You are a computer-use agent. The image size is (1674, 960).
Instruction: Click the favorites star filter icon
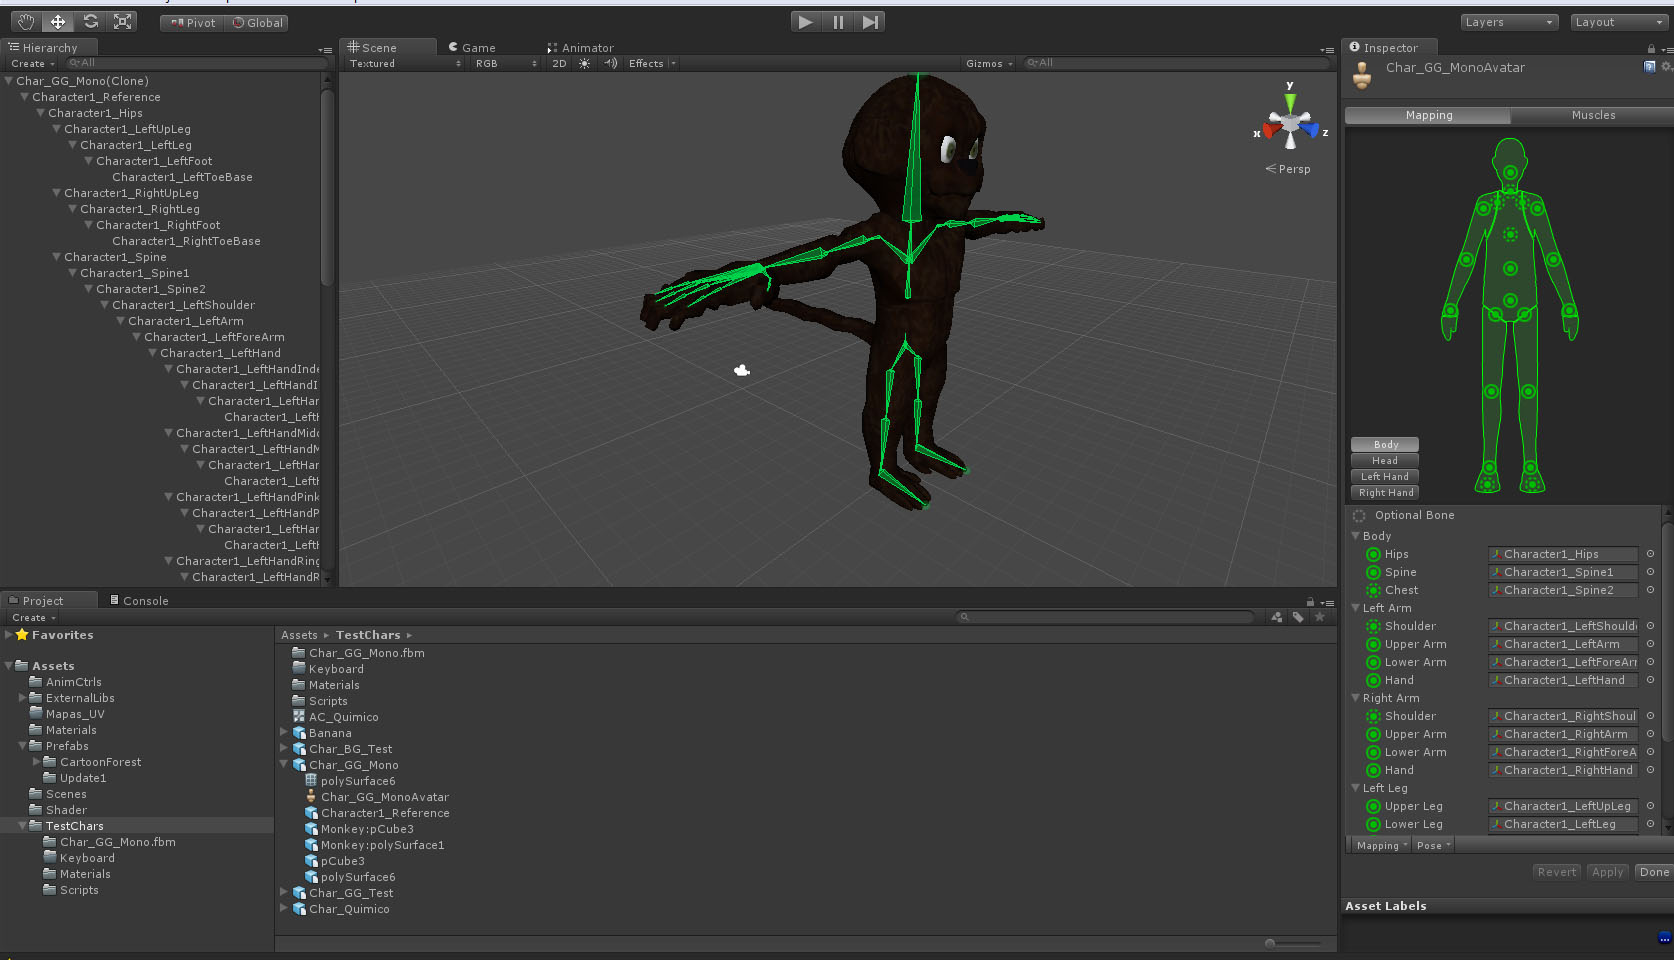tap(1320, 617)
